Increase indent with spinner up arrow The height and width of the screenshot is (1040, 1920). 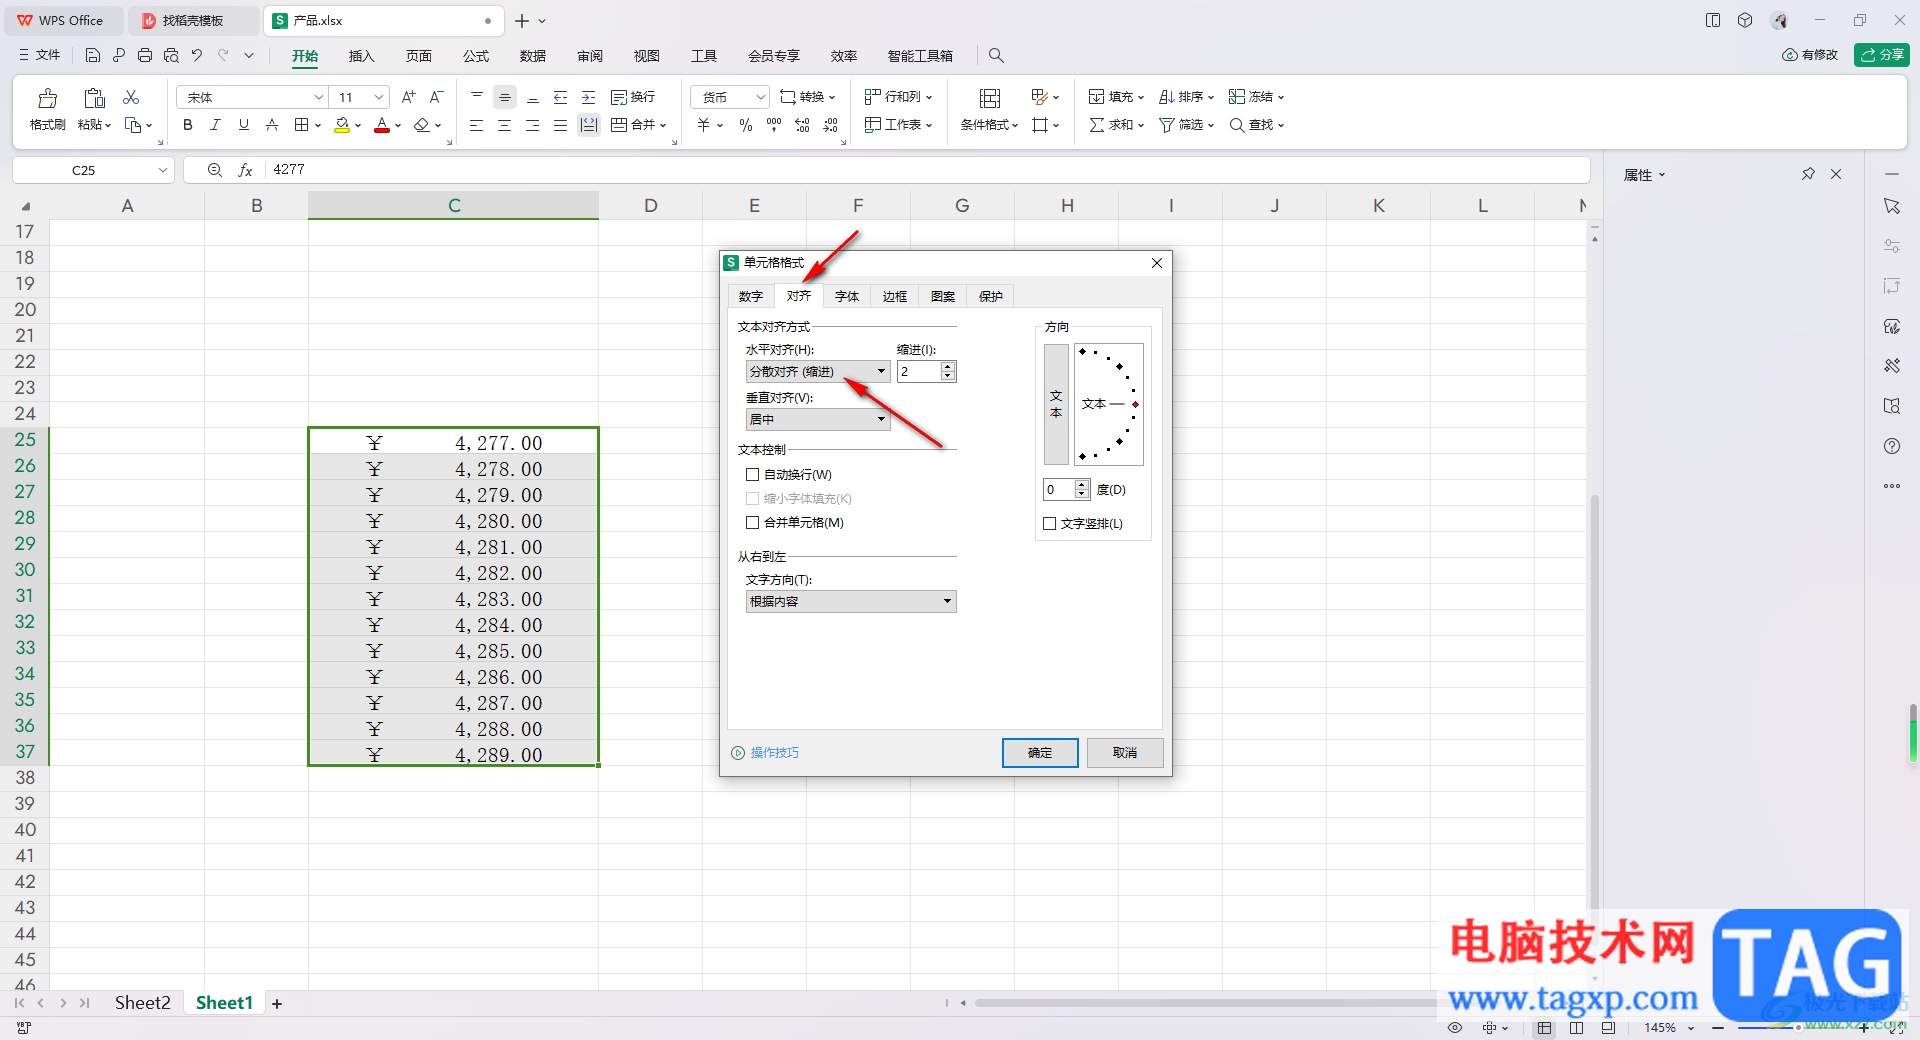click(948, 367)
